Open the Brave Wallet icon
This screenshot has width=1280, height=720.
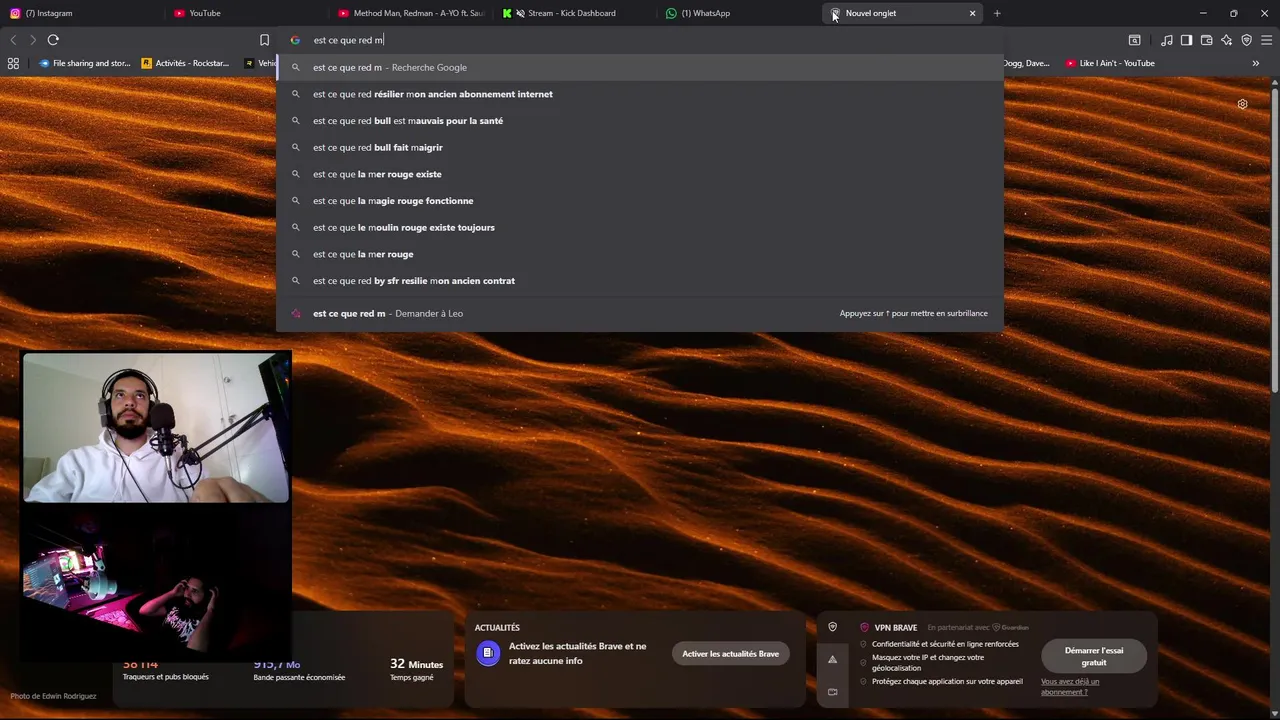[x=1206, y=40]
